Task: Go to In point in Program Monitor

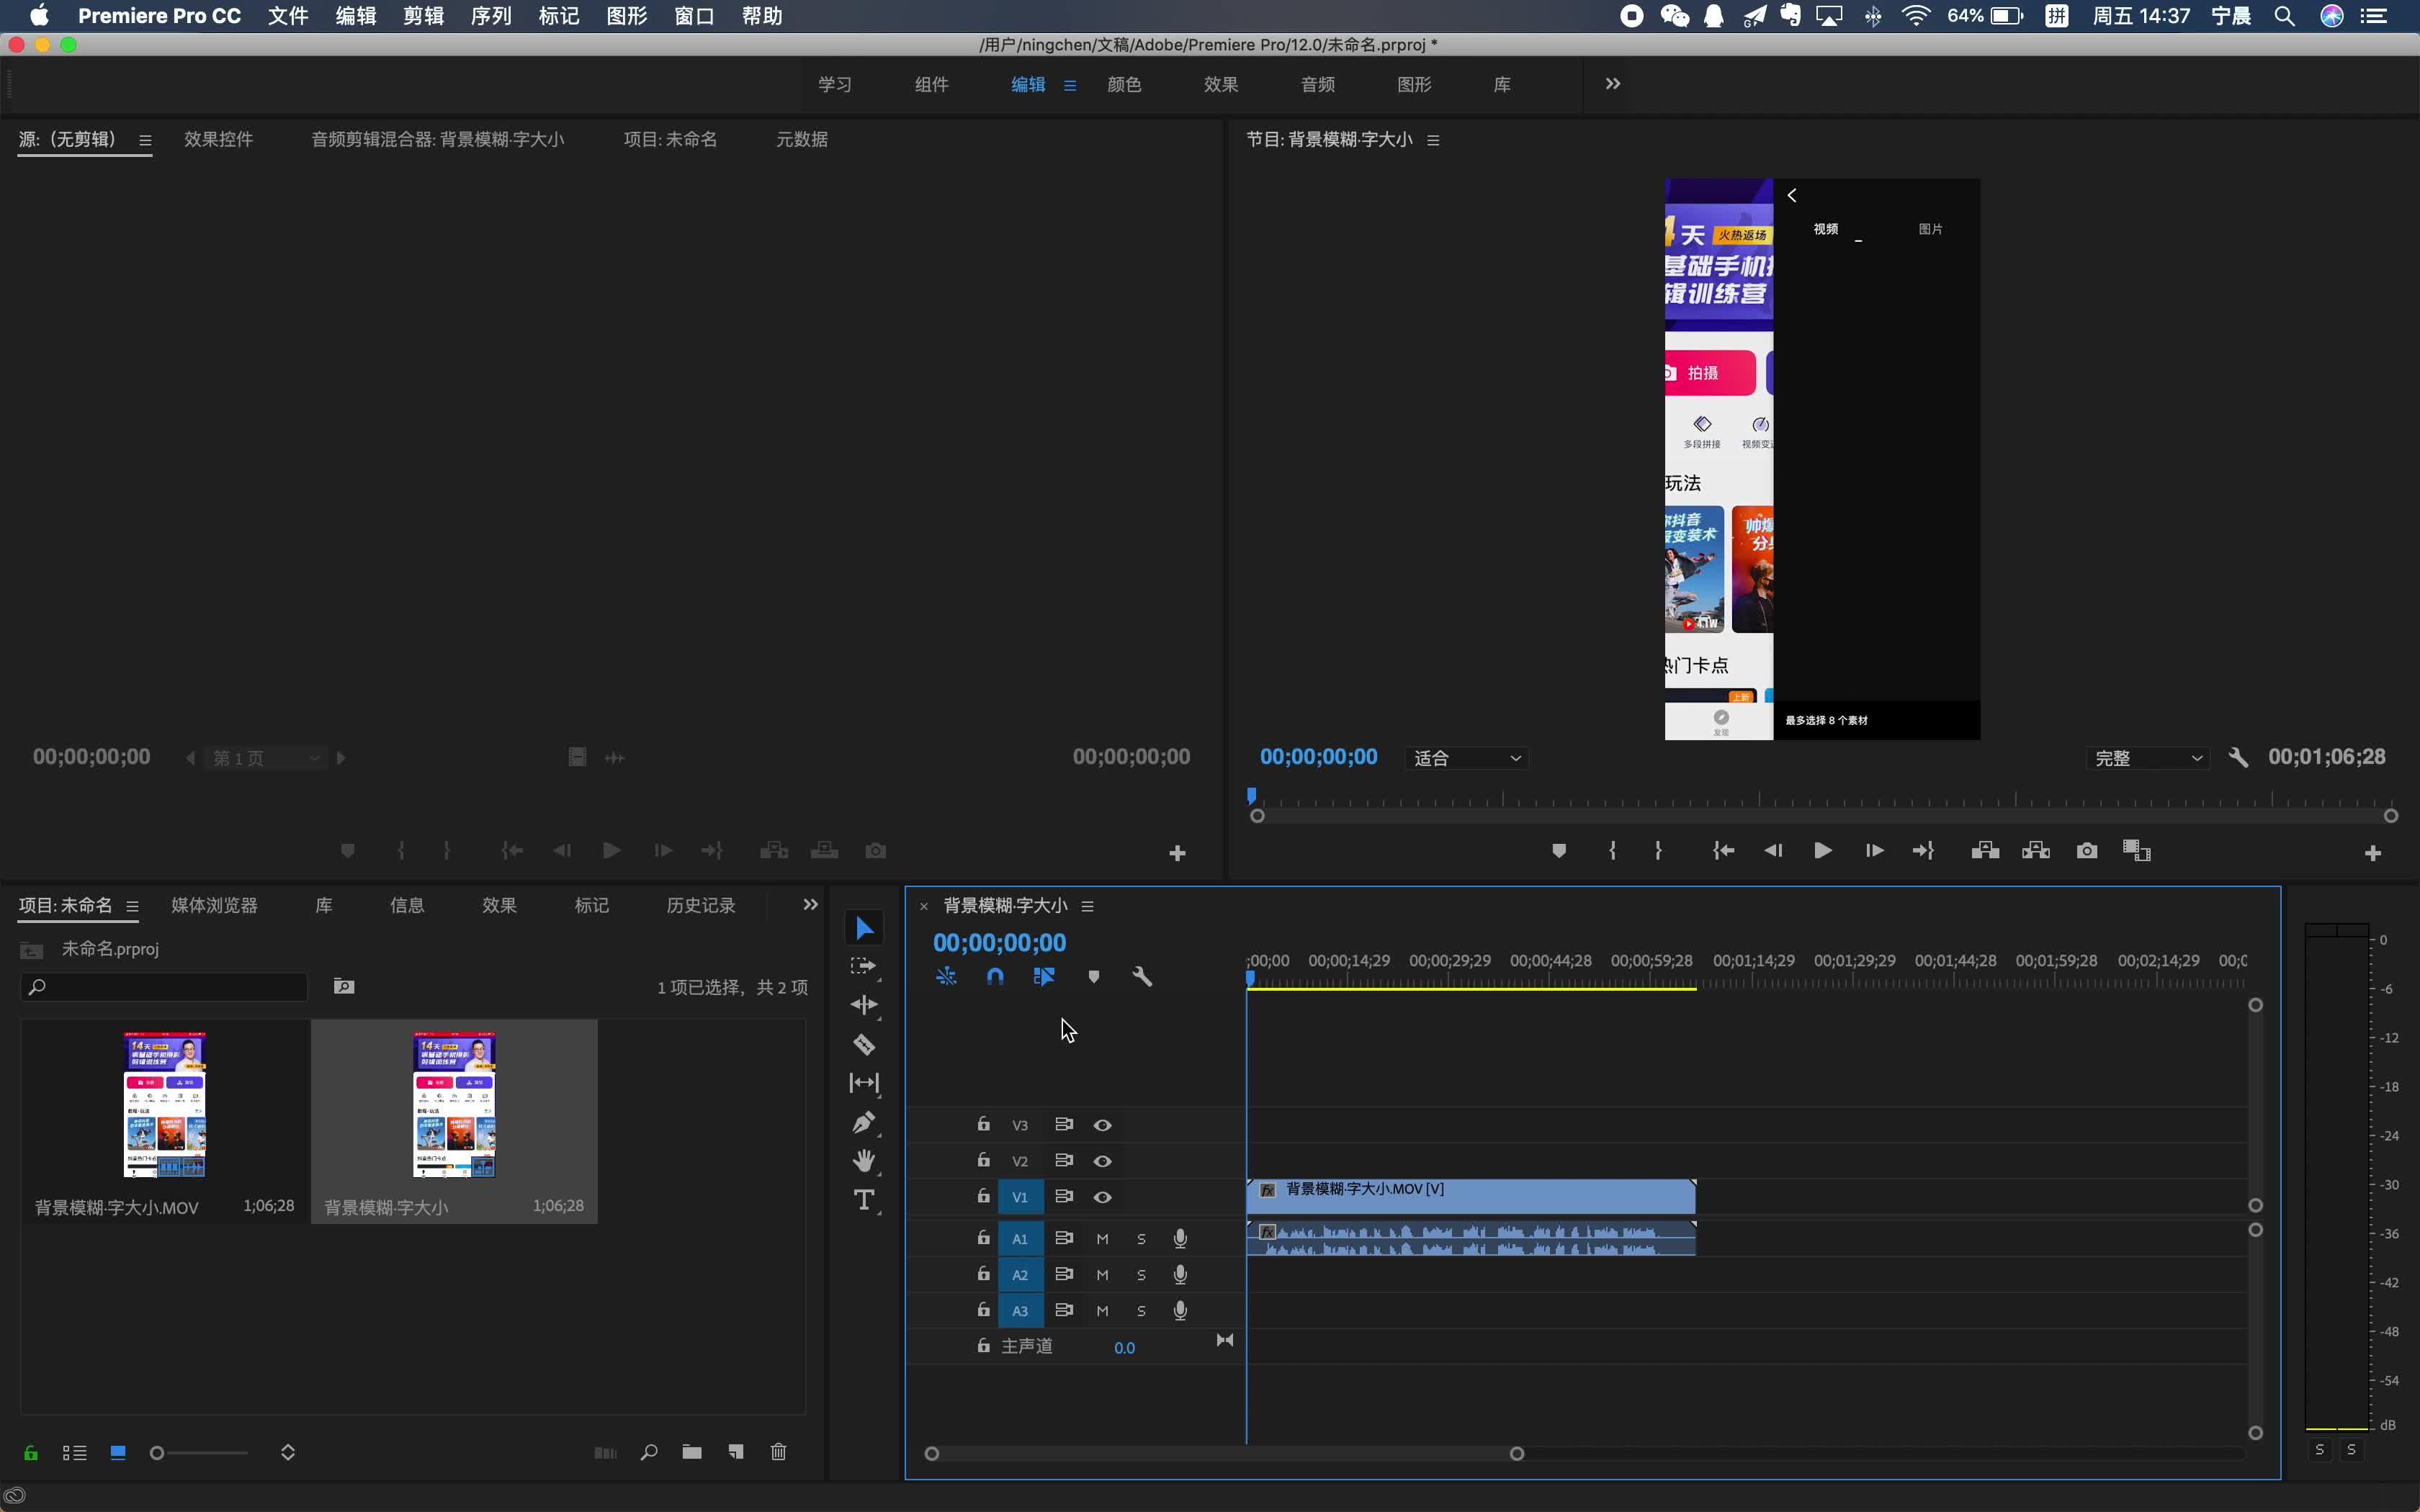Action: (x=1723, y=851)
